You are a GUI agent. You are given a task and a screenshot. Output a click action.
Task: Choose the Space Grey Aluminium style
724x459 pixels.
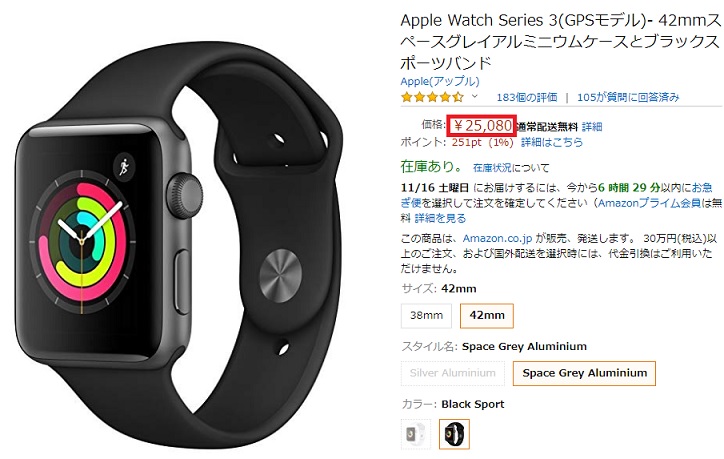[x=585, y=373]
